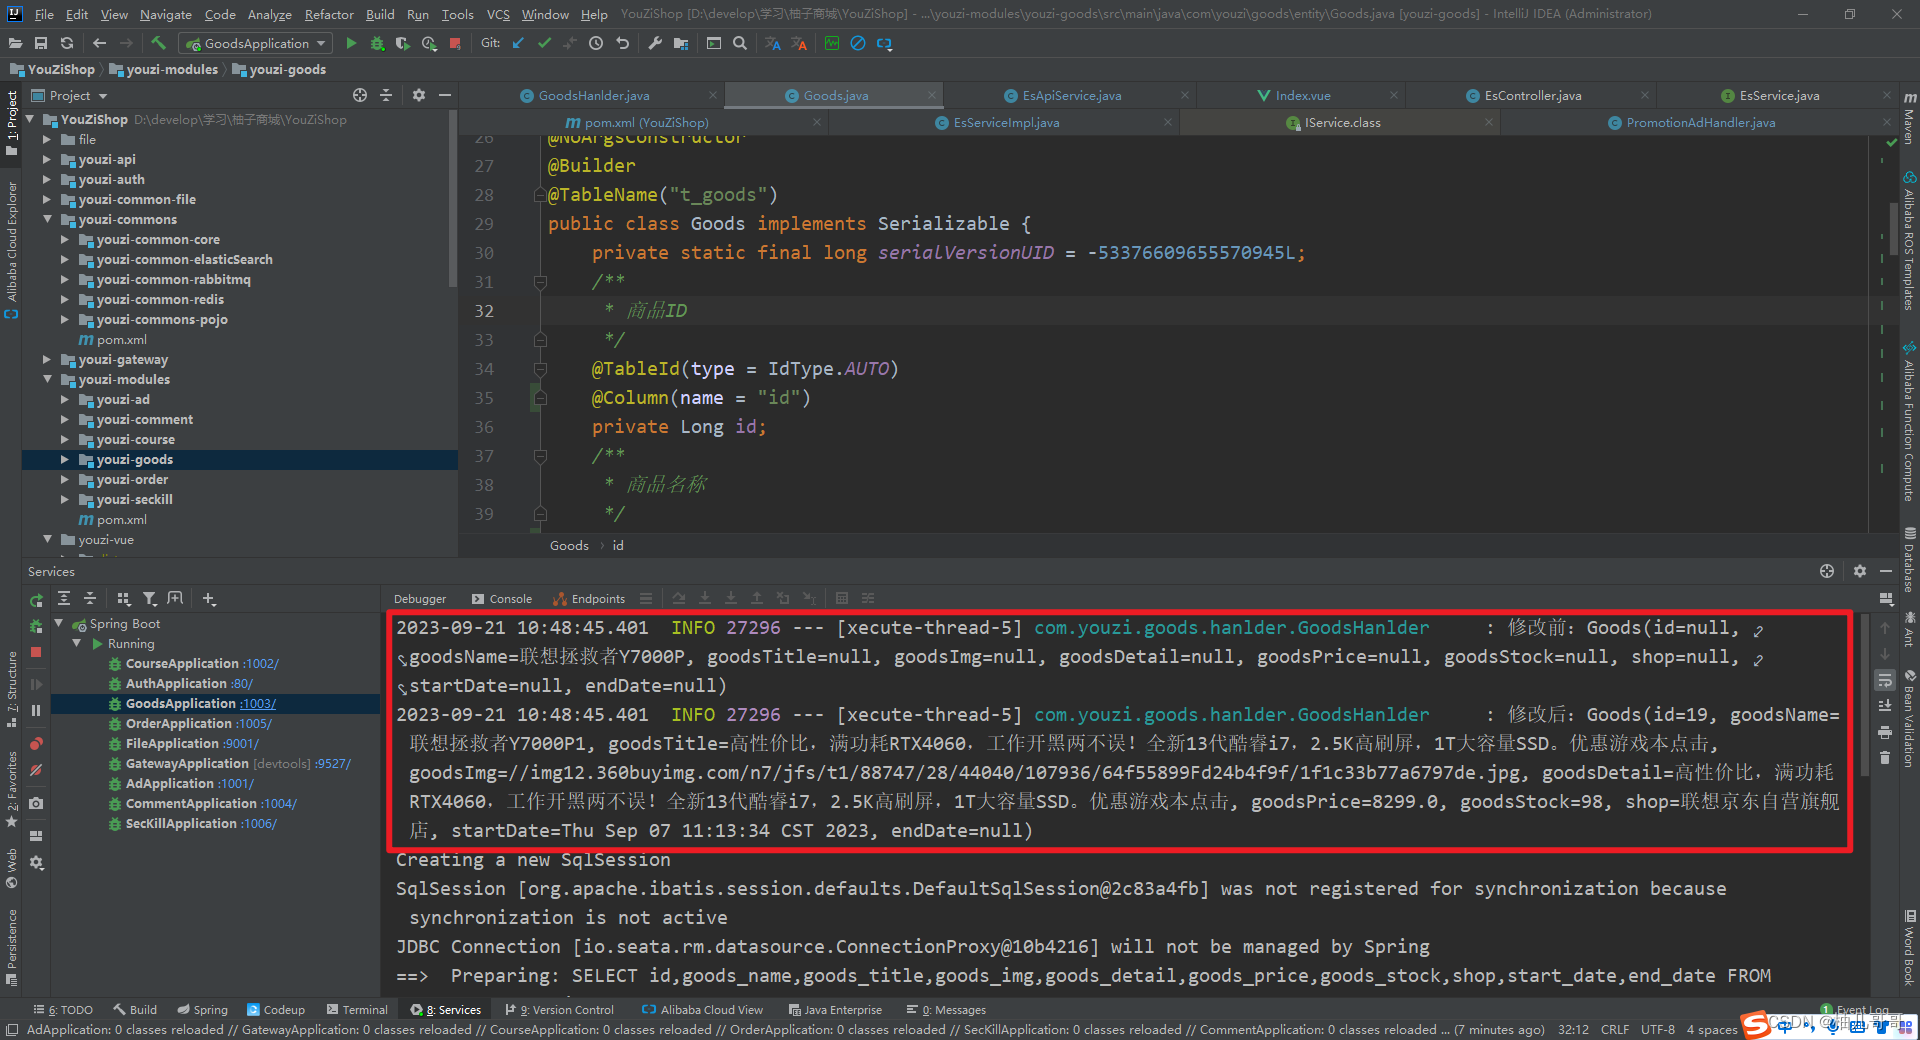
Task: Open Settings via wrench icon
Action: coord(655,43)
